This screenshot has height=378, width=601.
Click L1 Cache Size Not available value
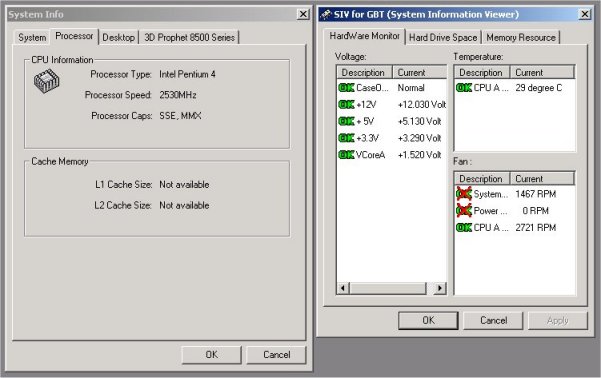pos(184,185)
